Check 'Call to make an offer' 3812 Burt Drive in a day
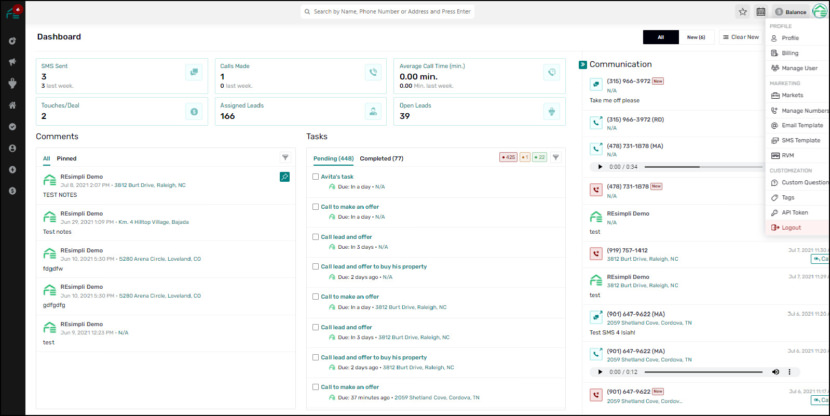 tap(315, 297)
